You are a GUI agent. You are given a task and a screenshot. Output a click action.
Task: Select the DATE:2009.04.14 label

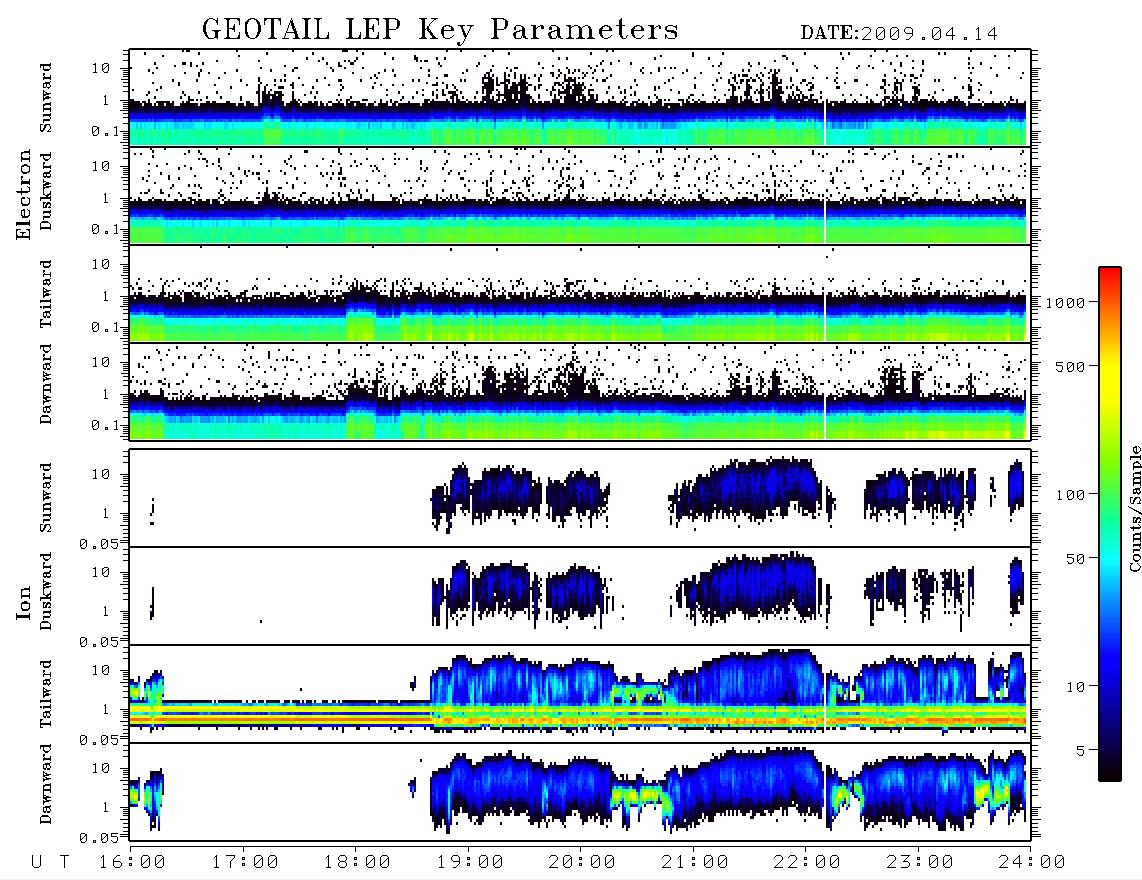(x=899, y=34)
